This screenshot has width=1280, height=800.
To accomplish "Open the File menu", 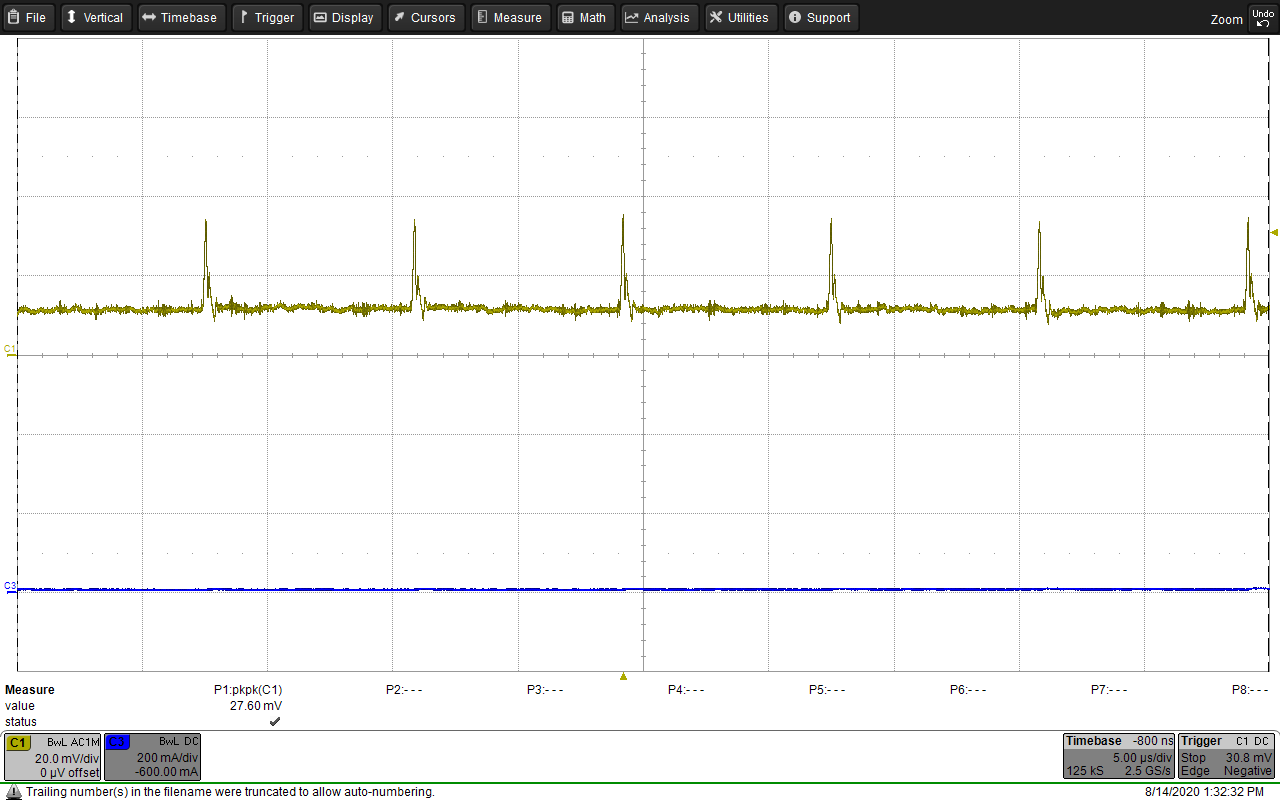I will [x=28, y=17].
